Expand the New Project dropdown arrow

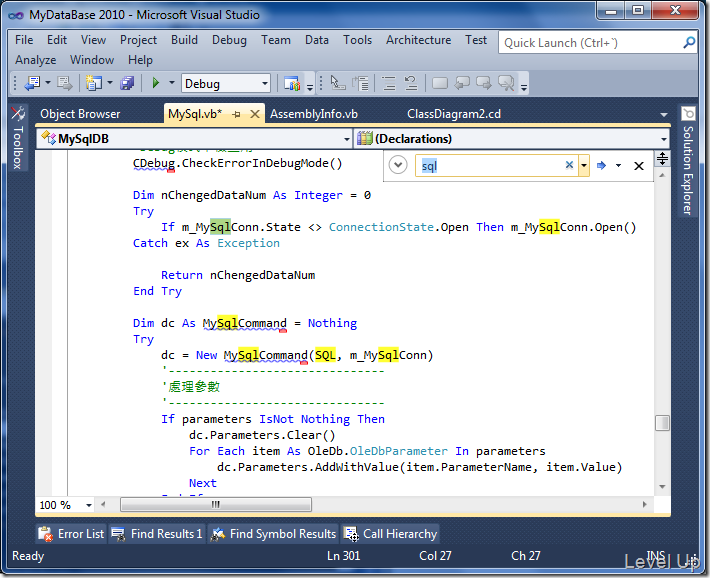pos(110,83)
